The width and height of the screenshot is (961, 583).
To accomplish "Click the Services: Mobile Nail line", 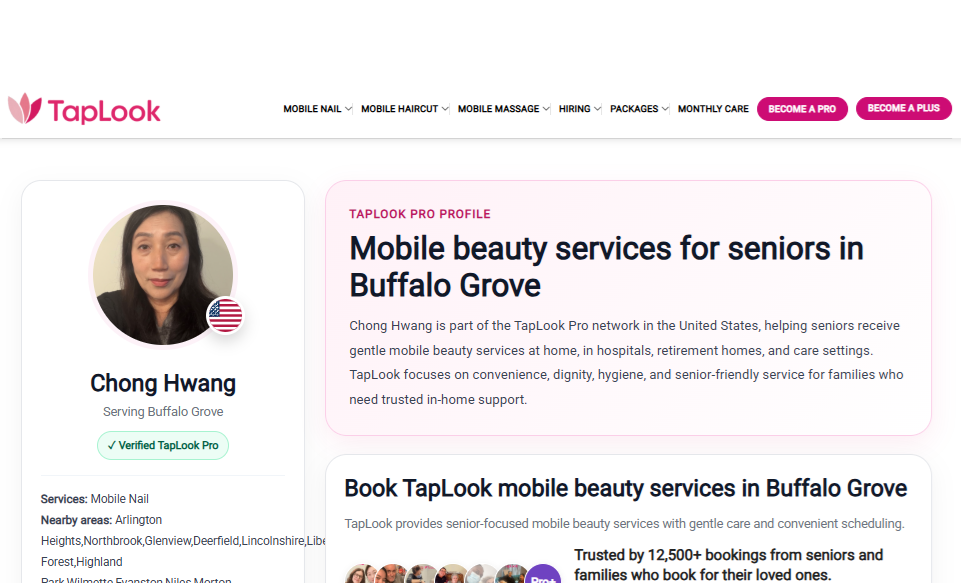I will pos(95,499).
